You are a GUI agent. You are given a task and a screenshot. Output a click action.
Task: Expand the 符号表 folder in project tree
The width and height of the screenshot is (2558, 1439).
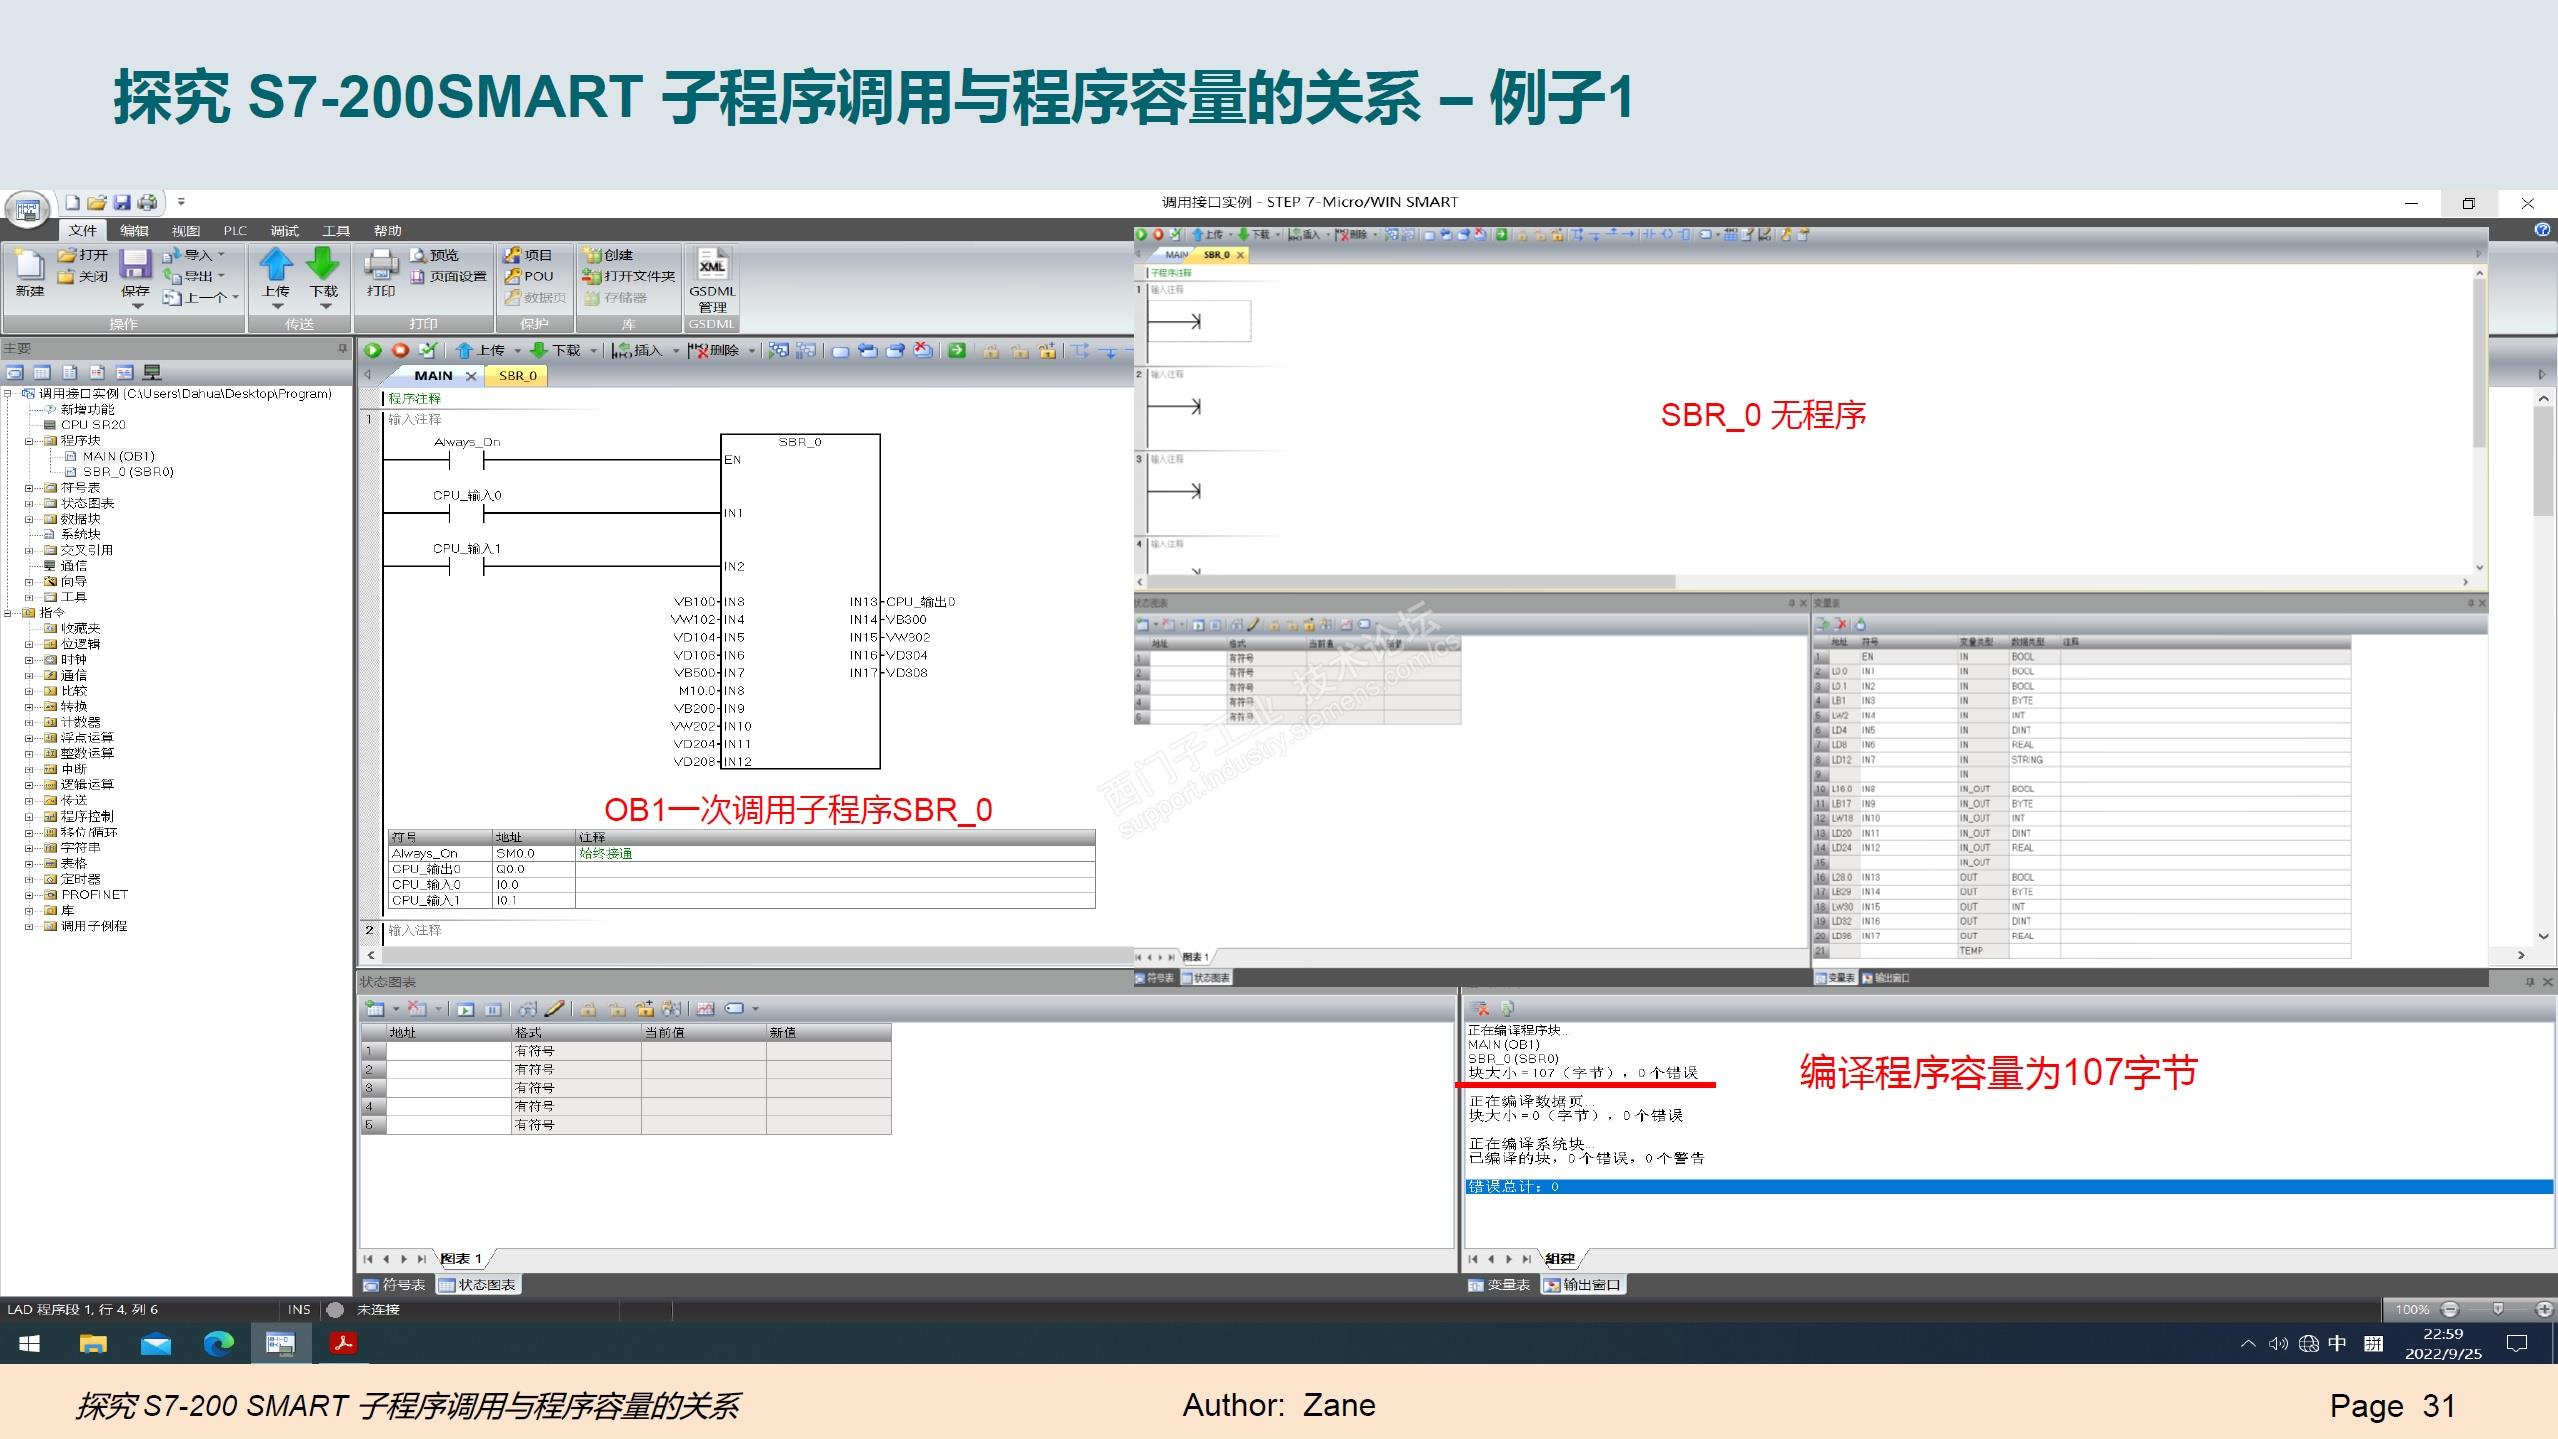point(30,488)
